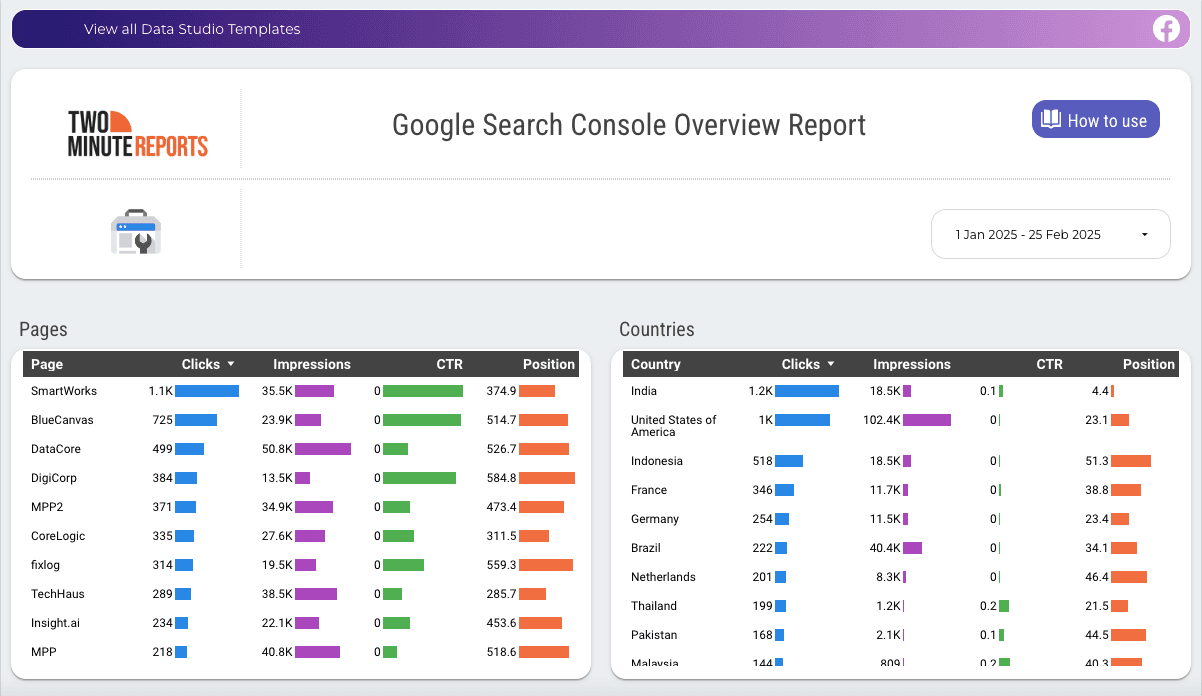The height and width of the screenshot is (696, 1202).
Task: Sort Pages table by Page column header
Action: pos(47,364)
